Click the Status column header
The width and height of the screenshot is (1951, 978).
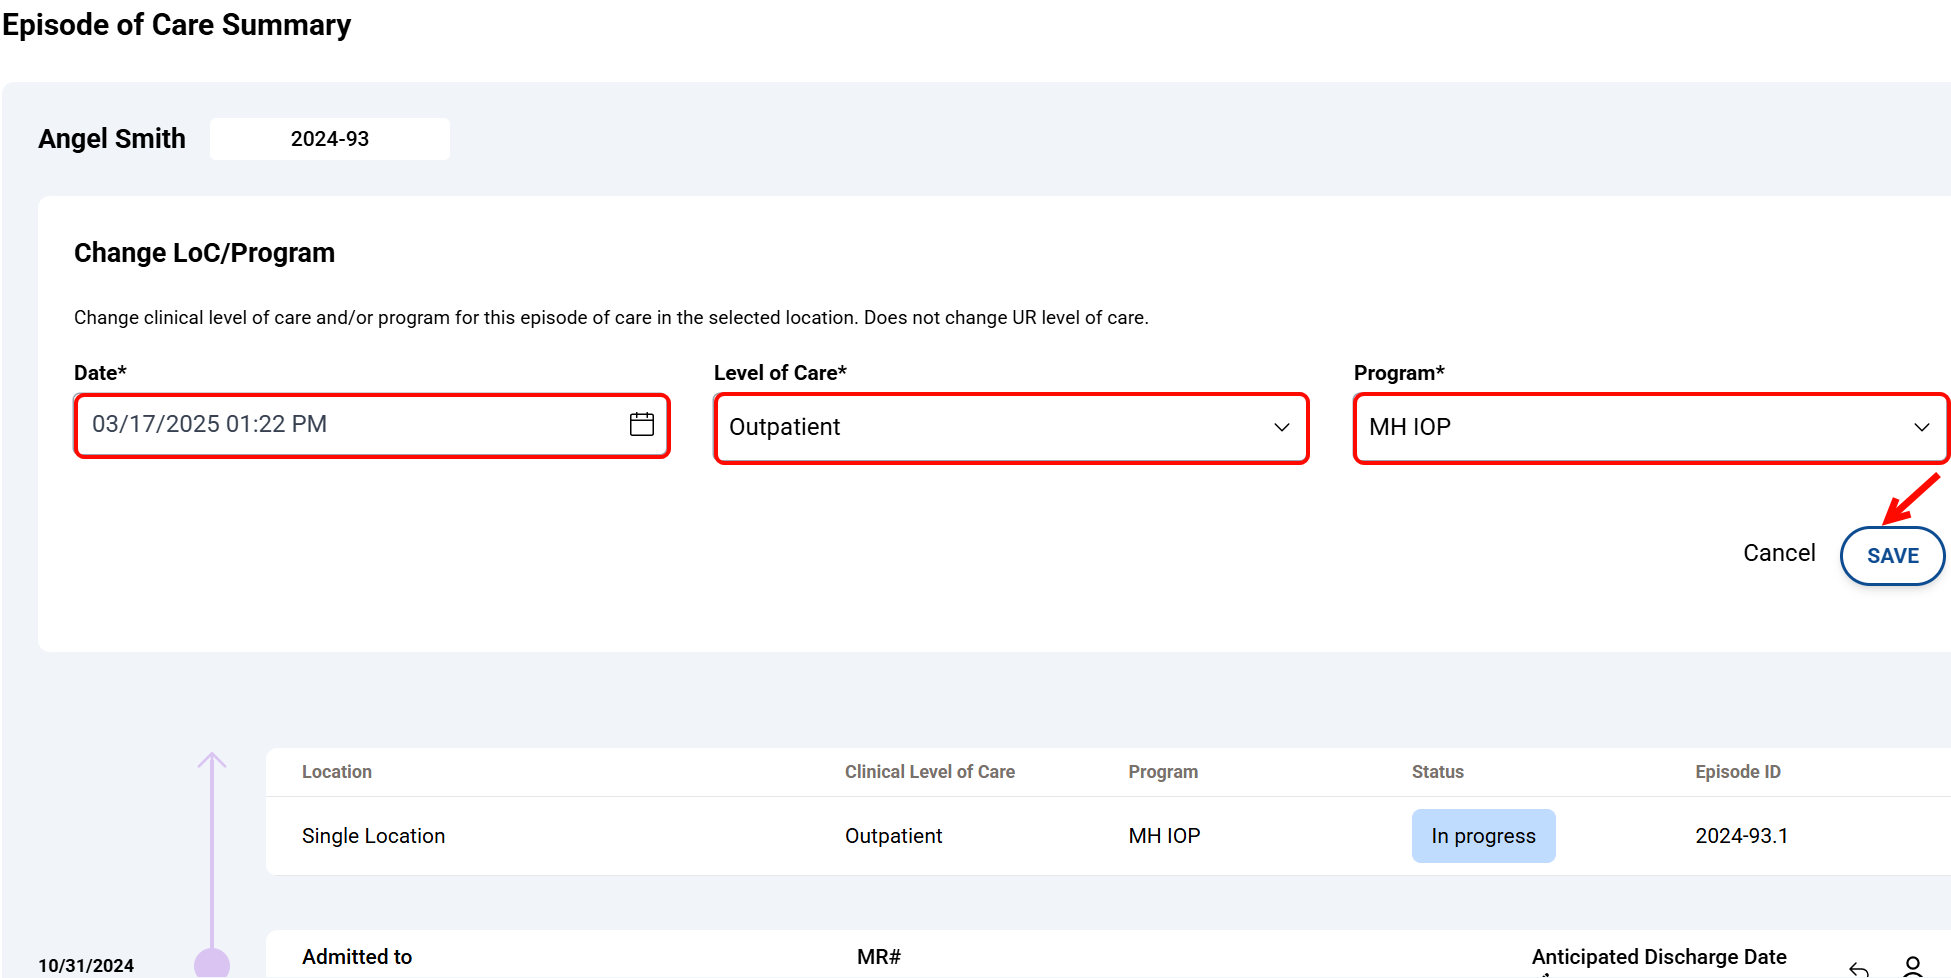click(x=1437, y=772)
